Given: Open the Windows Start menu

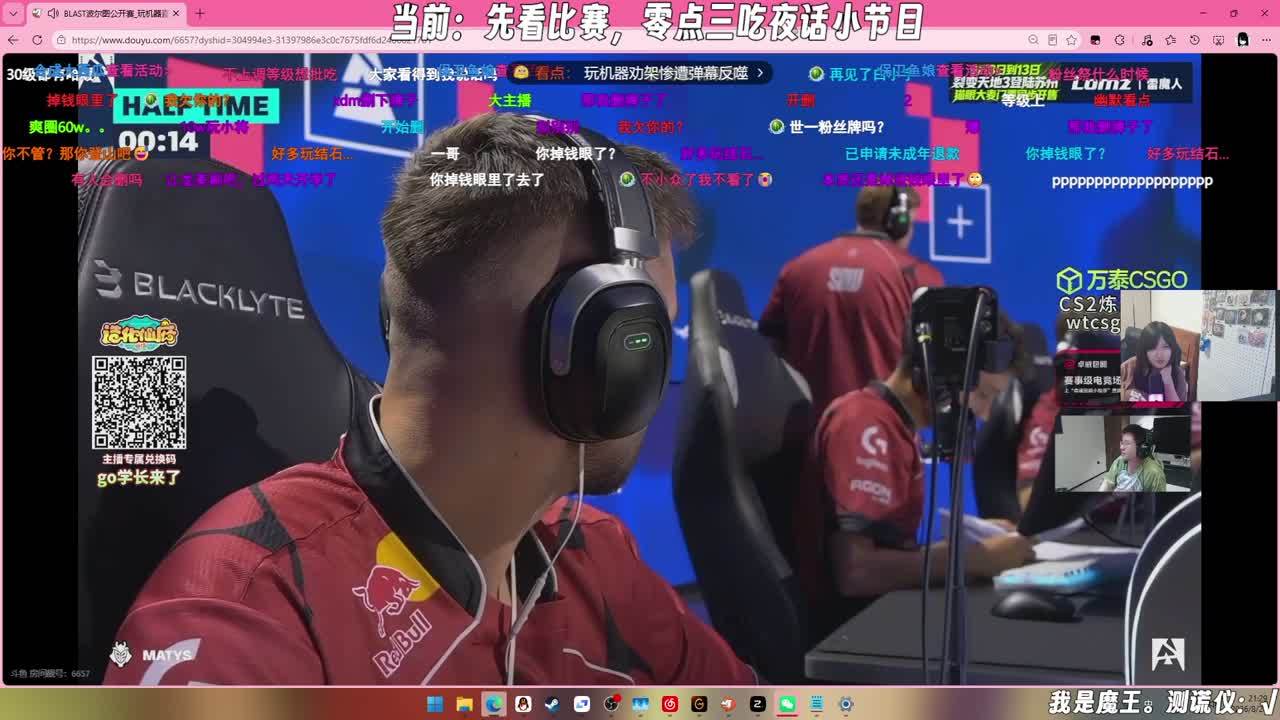Looking at the screenshot, I should (x=435, y=704).
